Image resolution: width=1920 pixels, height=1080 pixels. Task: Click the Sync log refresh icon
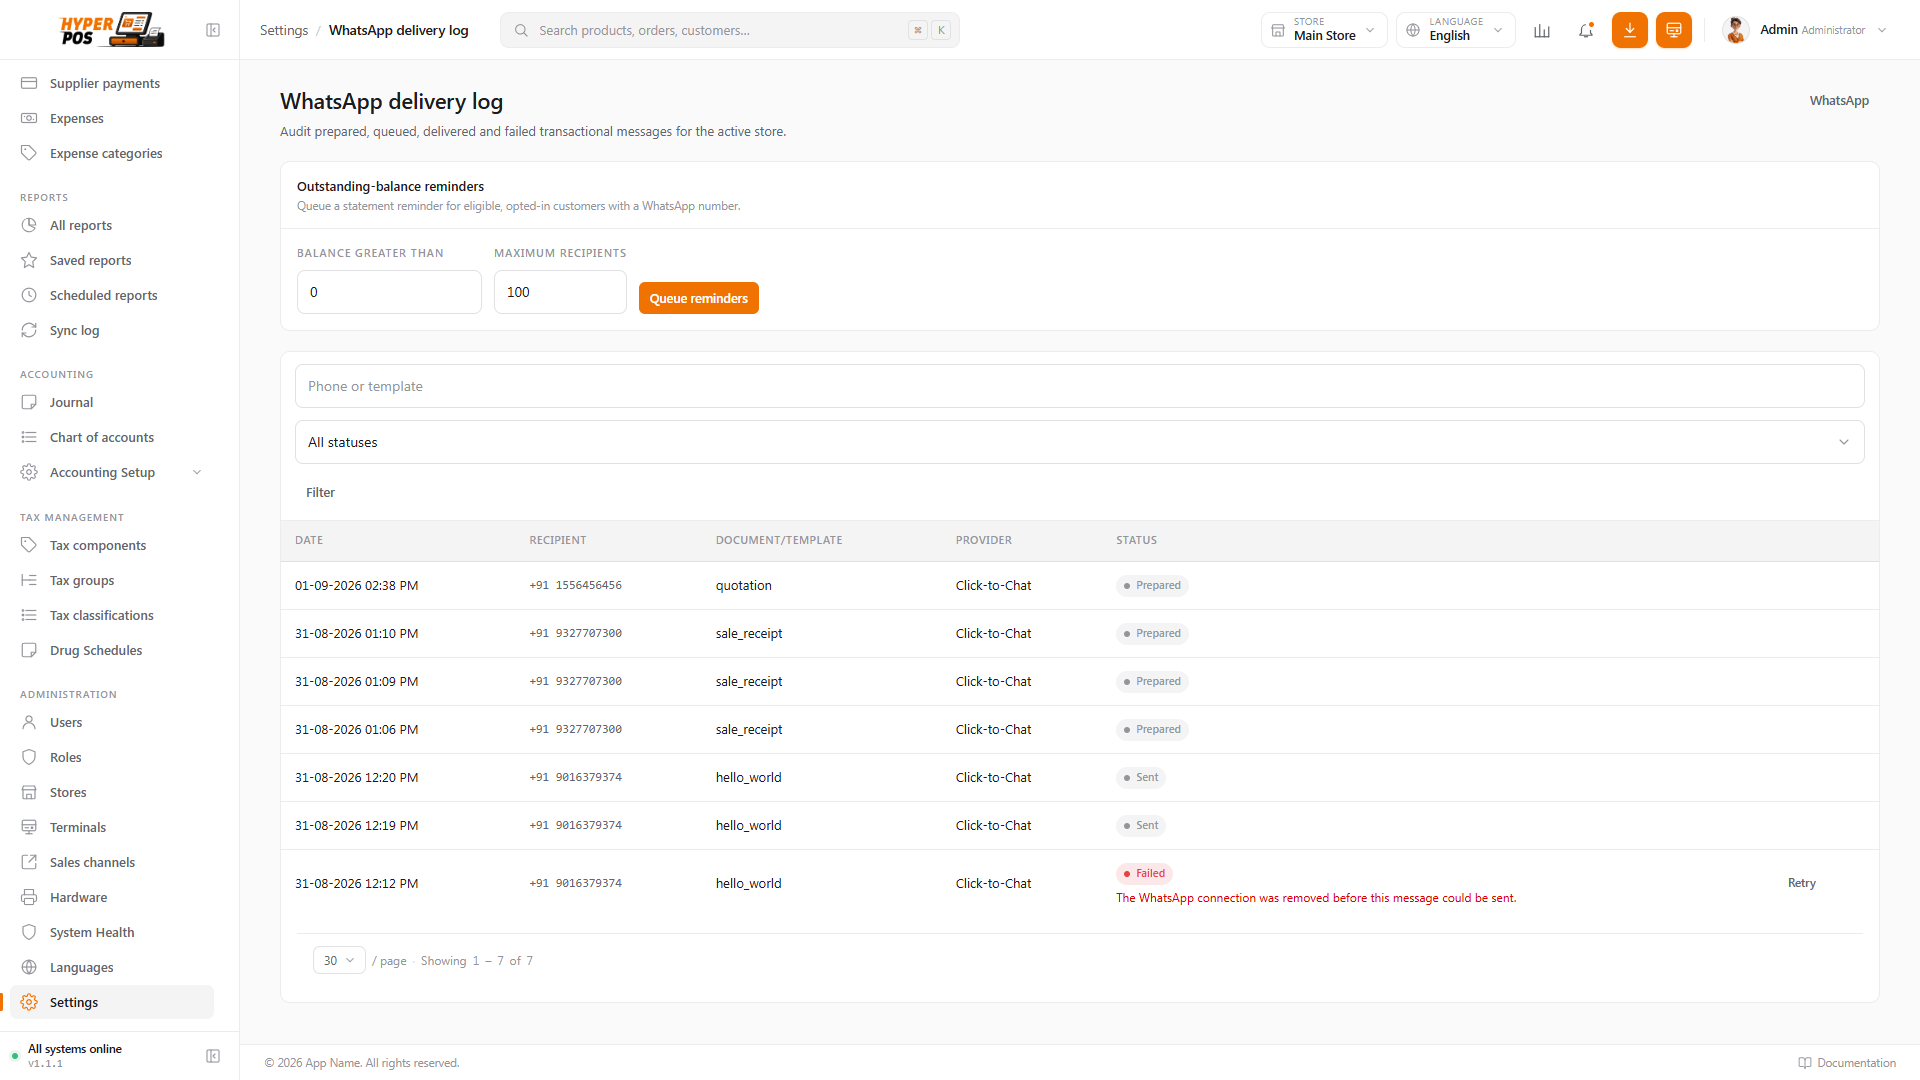29,330
